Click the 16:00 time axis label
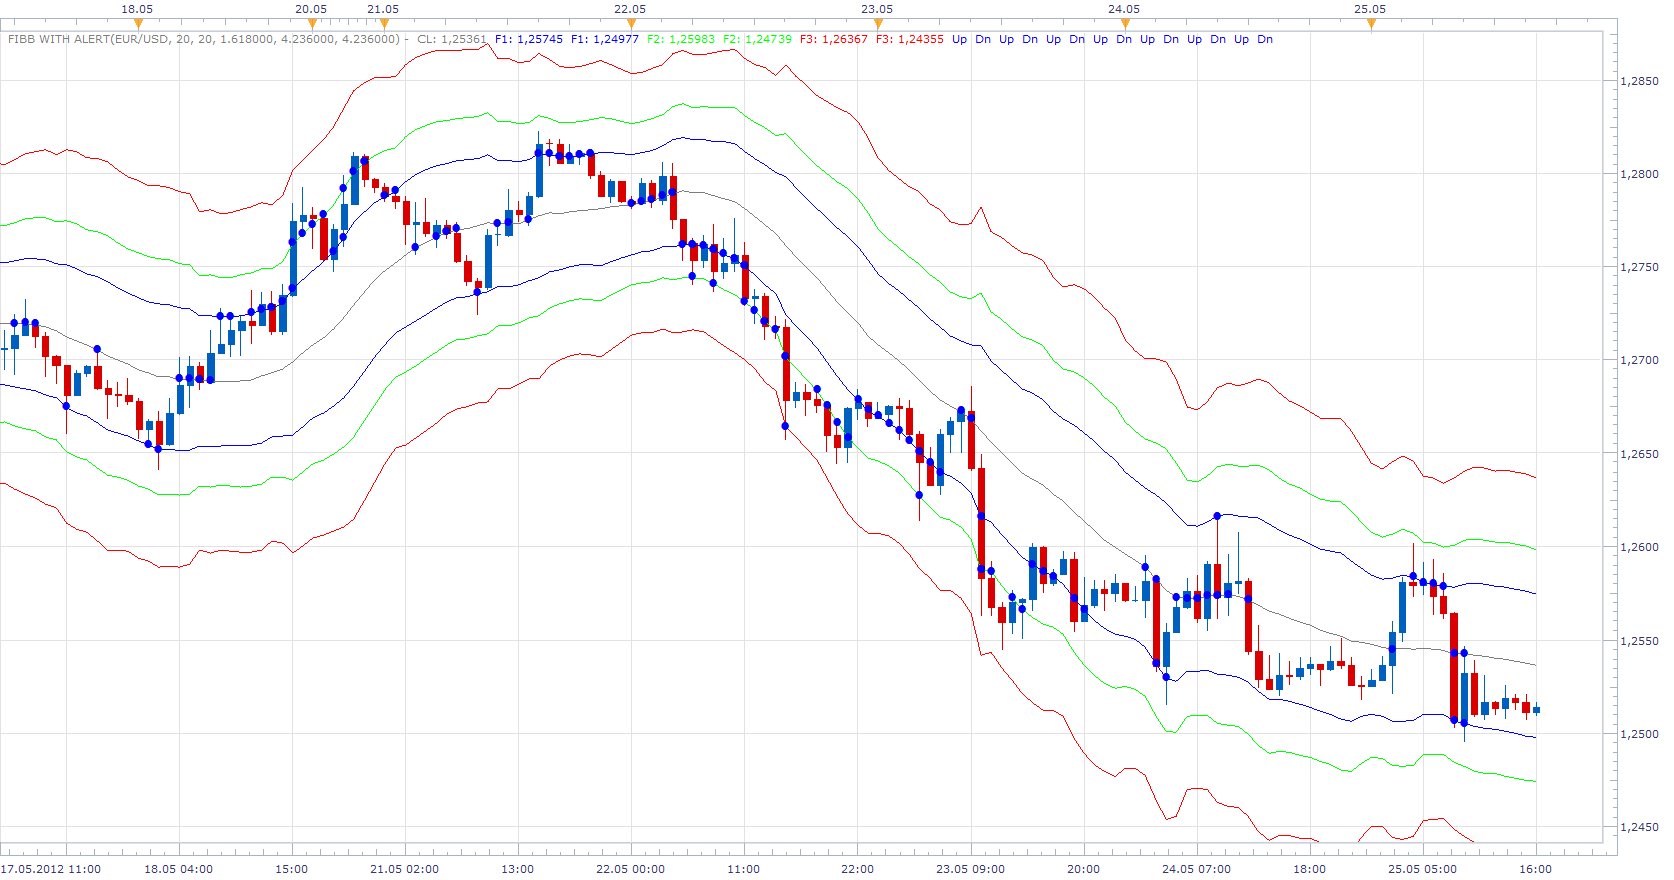1674x880 pixels. pos(1536,869)
